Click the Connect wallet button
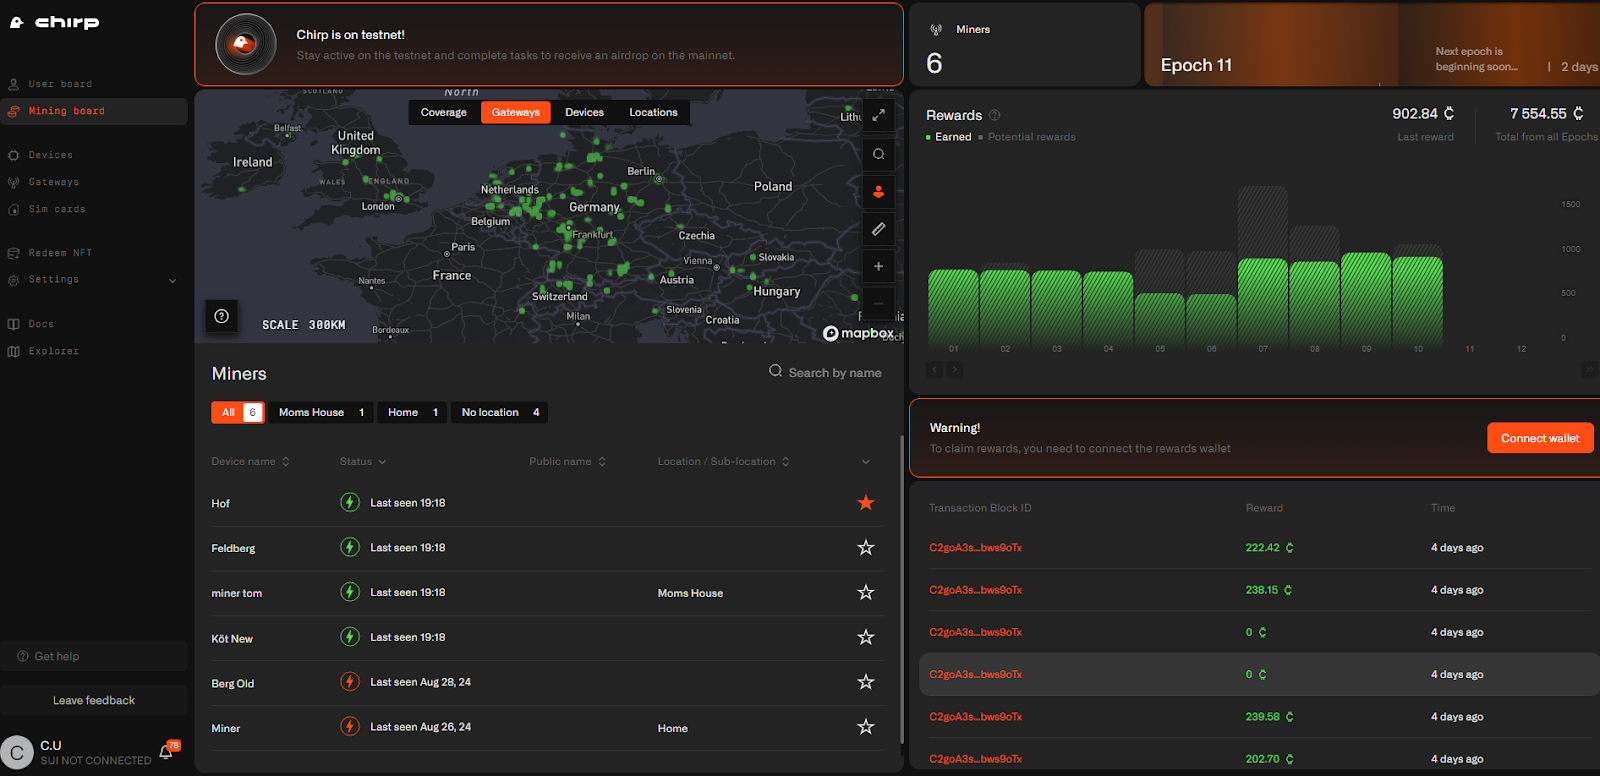The height and width of the screenshot is (776, 1600). coord(1540,438)
